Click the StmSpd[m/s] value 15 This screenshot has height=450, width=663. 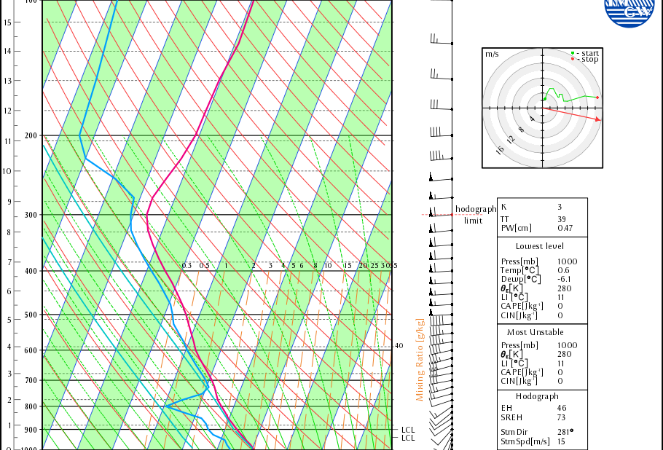tap(561, 441)
